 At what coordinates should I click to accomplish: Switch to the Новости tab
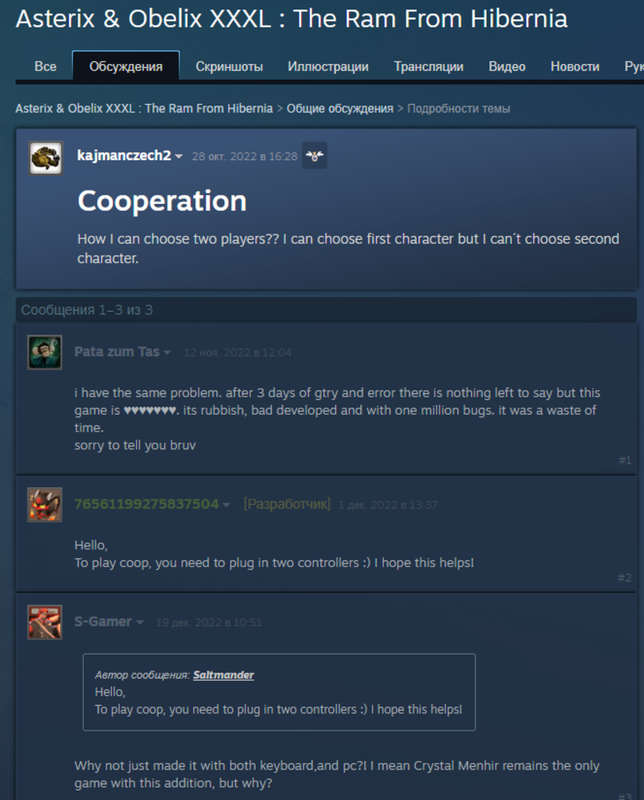(x=575, y=67)
